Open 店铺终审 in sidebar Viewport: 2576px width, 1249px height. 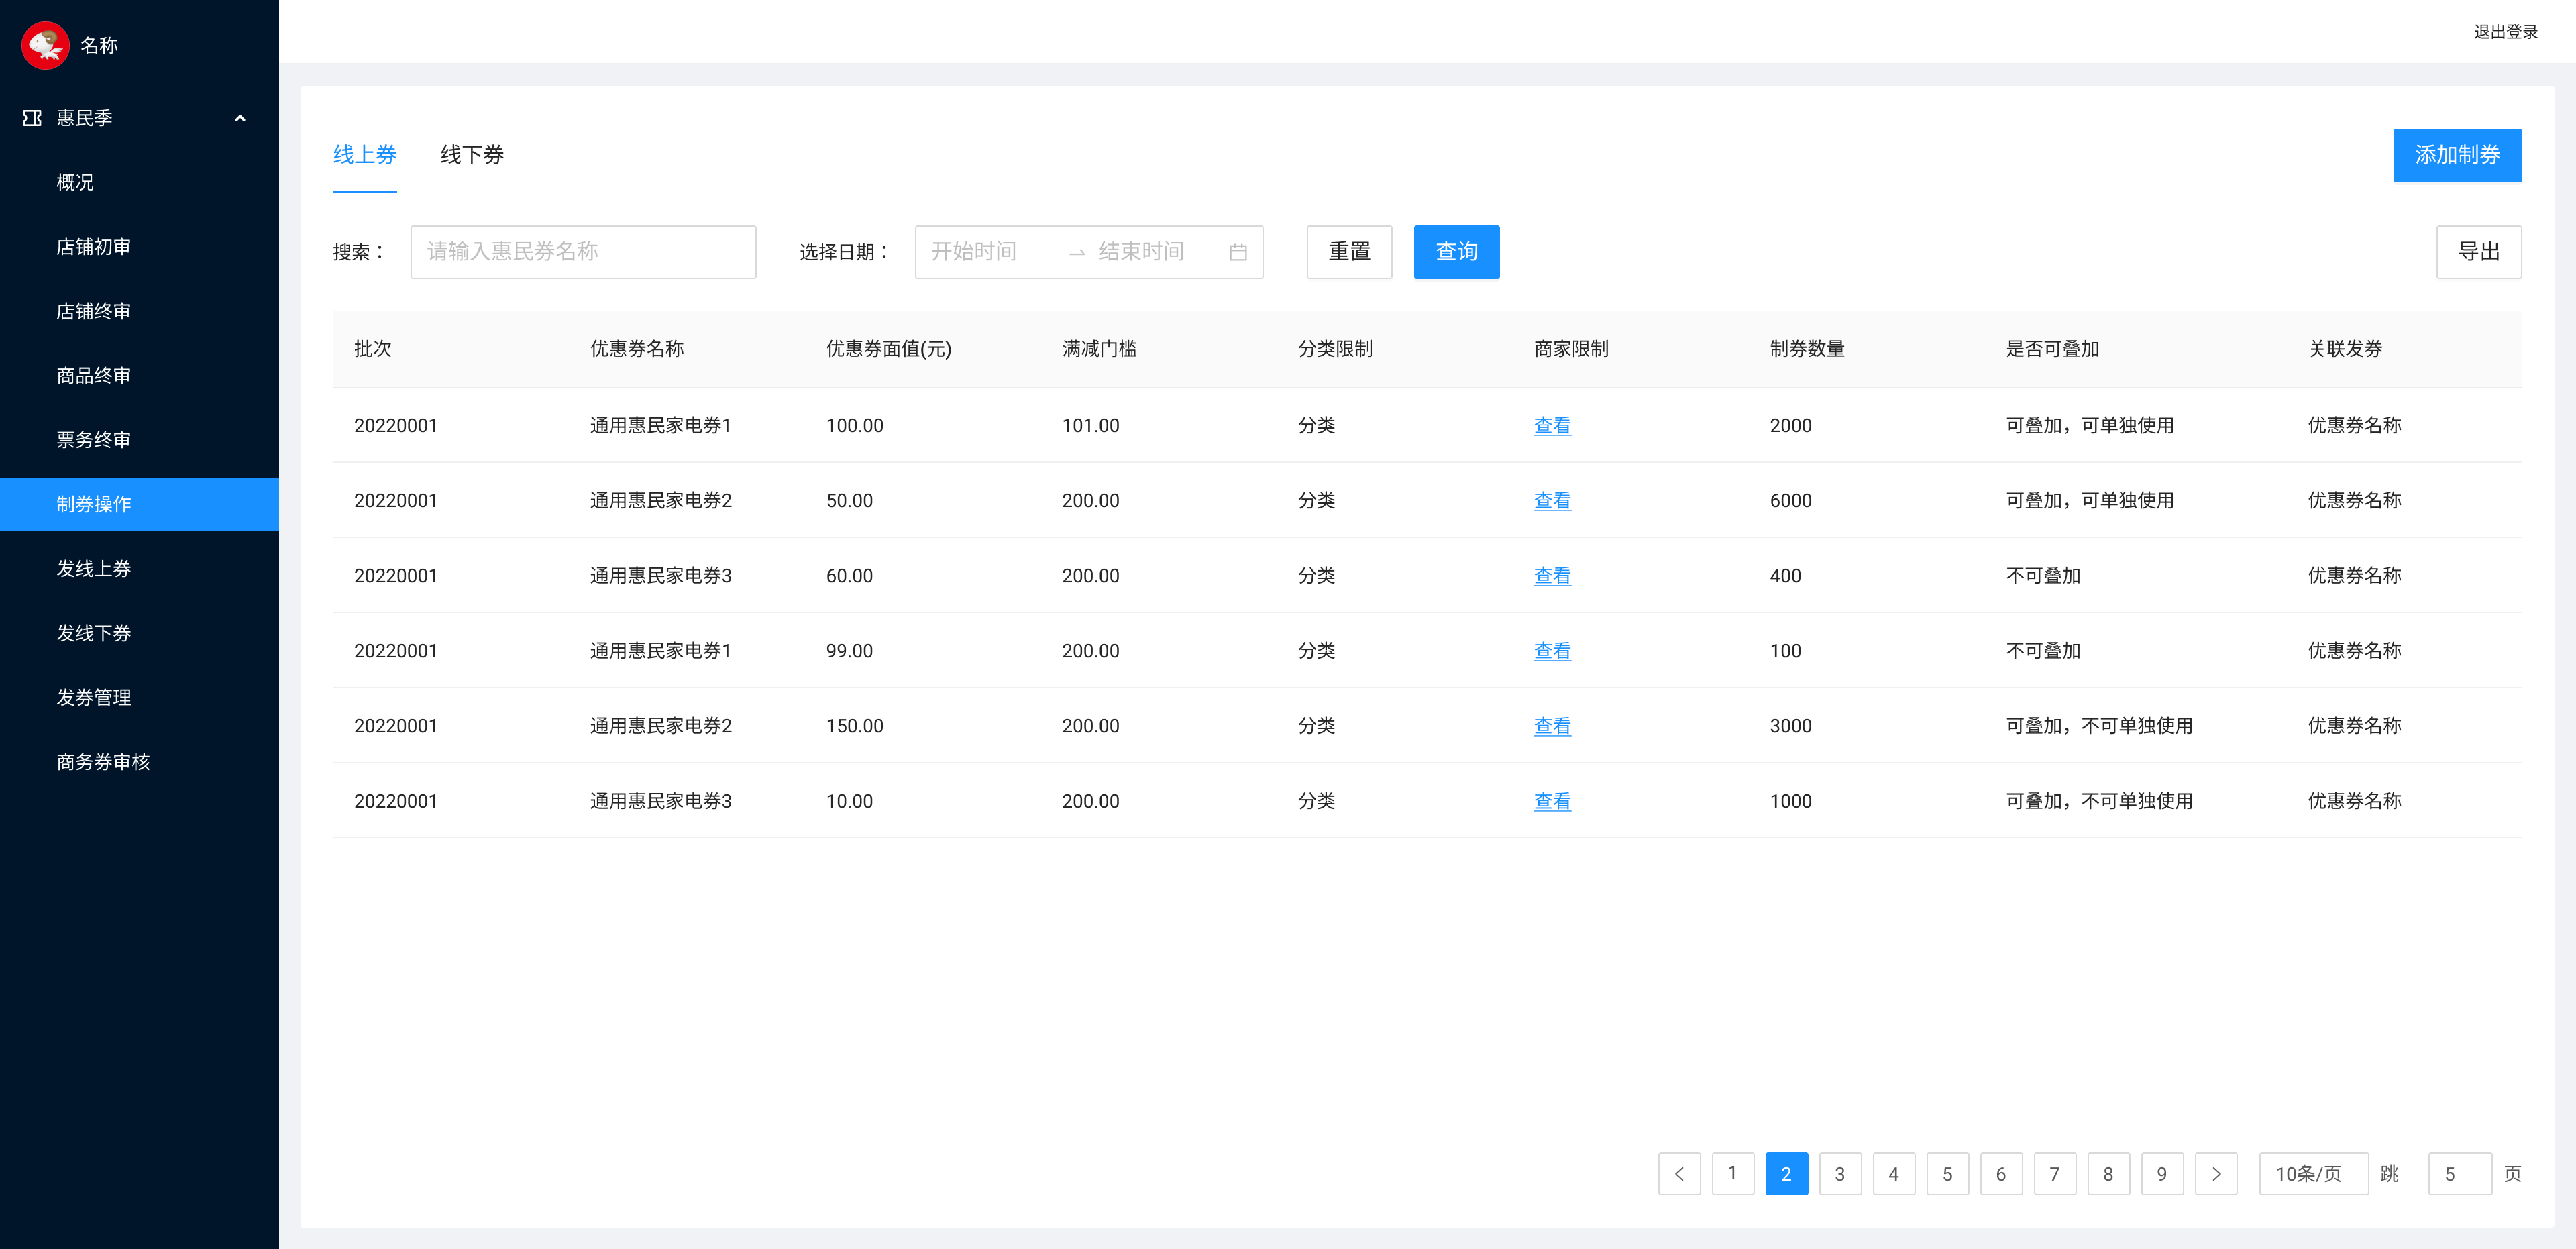click(x=93, y=311)
